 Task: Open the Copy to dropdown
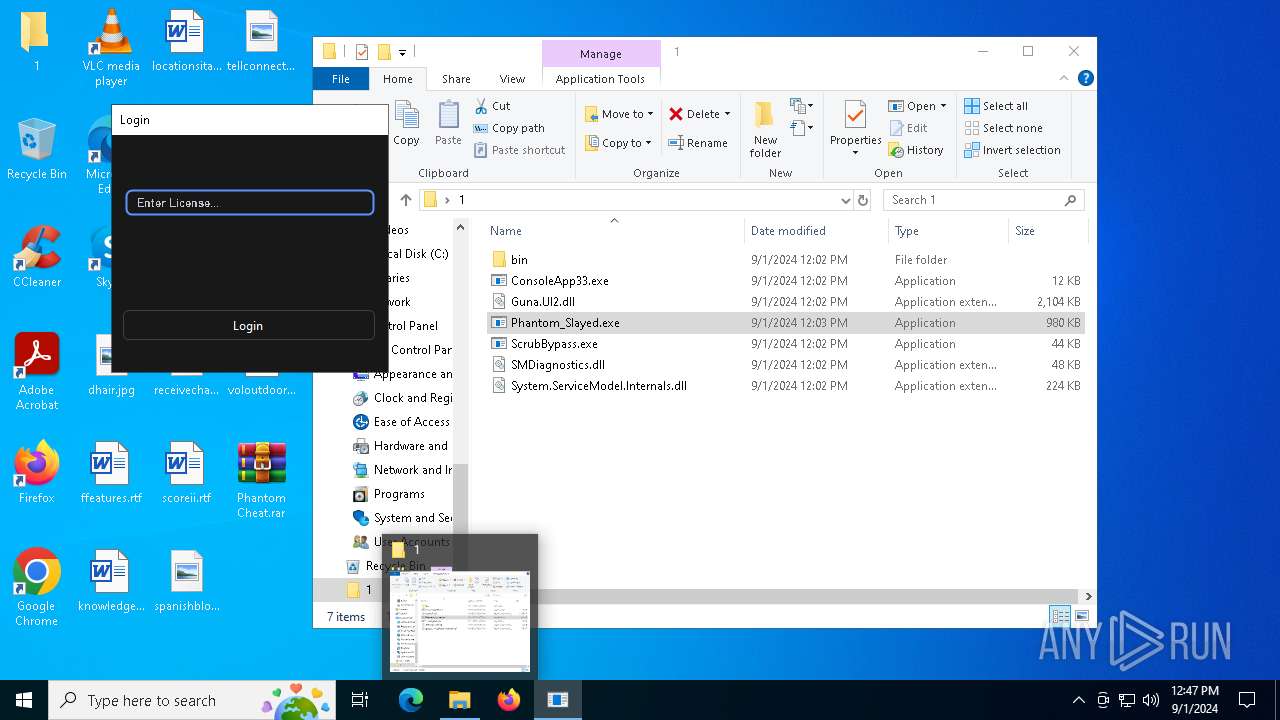click(619, 143)
